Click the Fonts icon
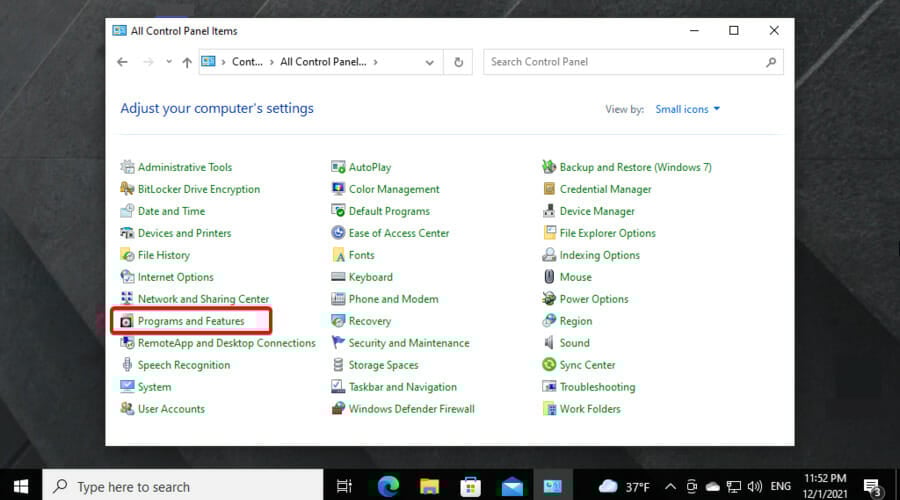900x500 pixels. pyautogui.click(x=338, y=255)
